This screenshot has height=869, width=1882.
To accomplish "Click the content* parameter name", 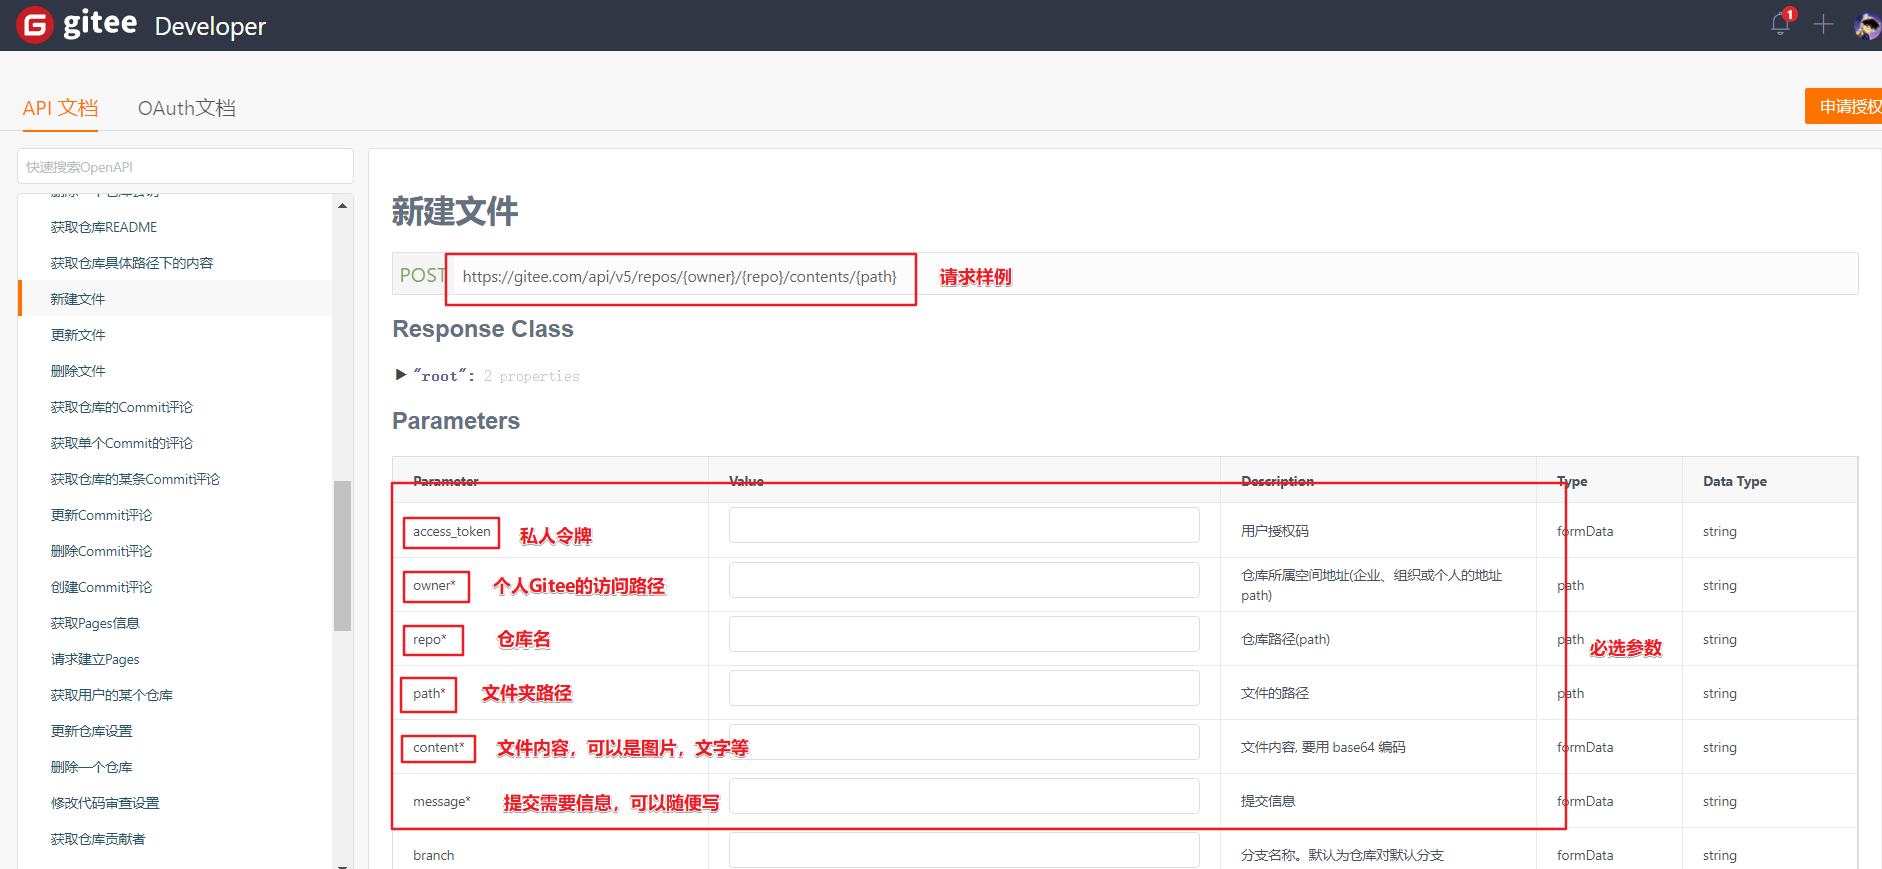I will tap(439, 747).
